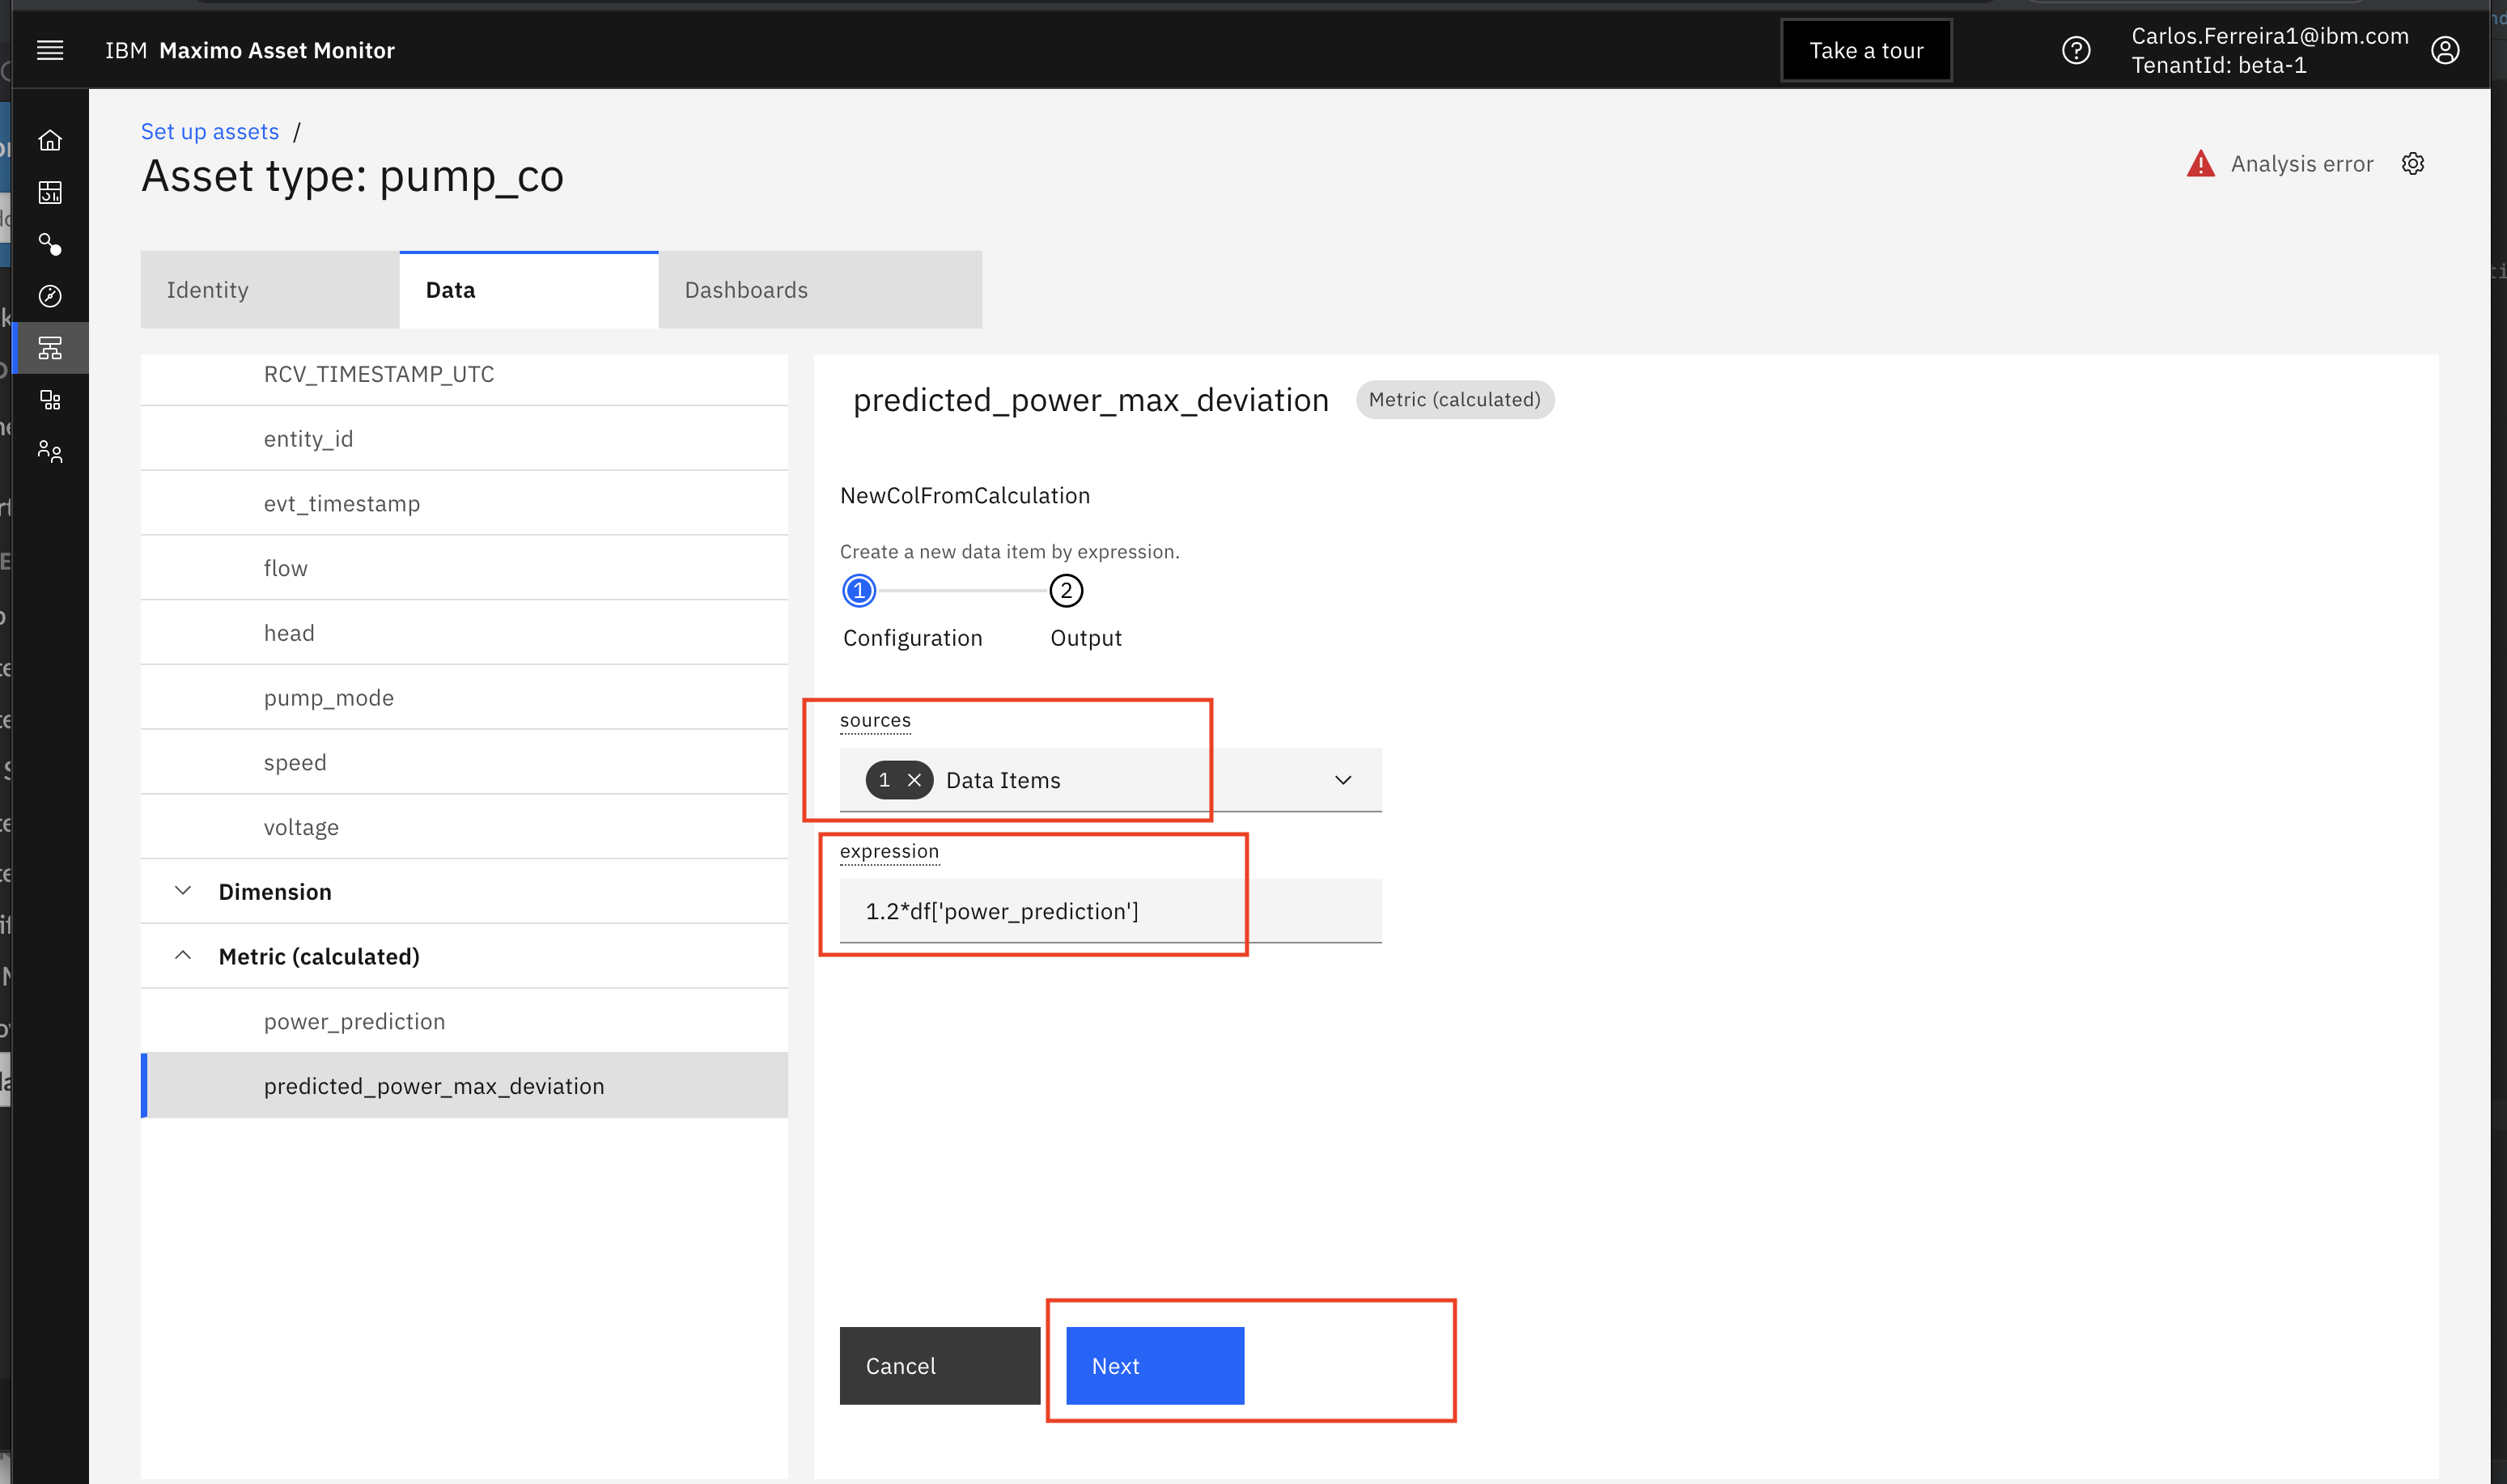Image resolution: width=2507 pixels, height=1484 pixels.
Task: Open settings gear next to Analysis error
Action: click(2413, 163)
